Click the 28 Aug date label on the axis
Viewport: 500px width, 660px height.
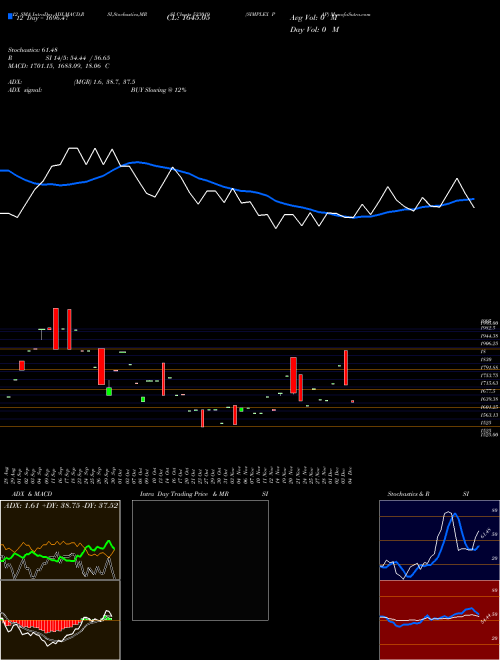[x=9, y=474]
